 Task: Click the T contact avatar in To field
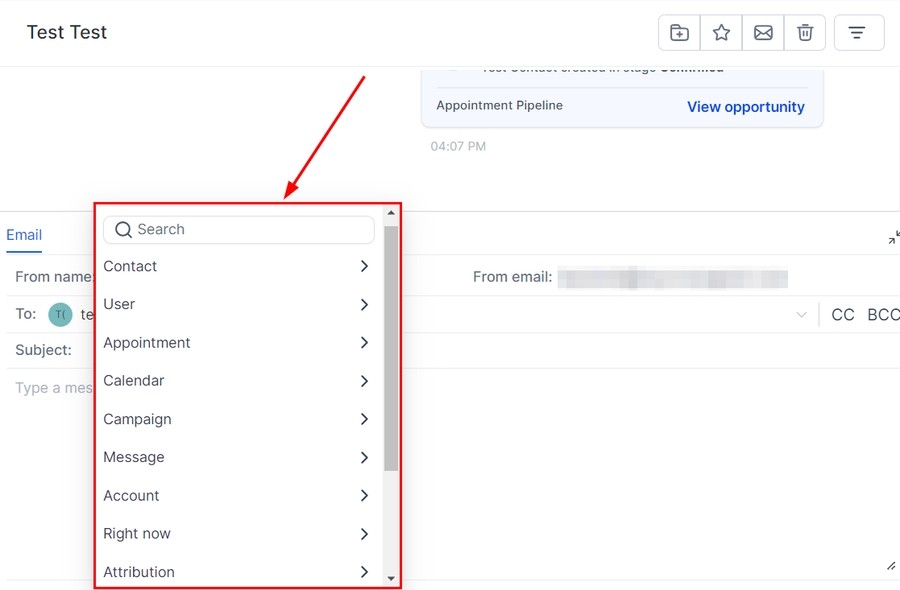coord(60,315)
